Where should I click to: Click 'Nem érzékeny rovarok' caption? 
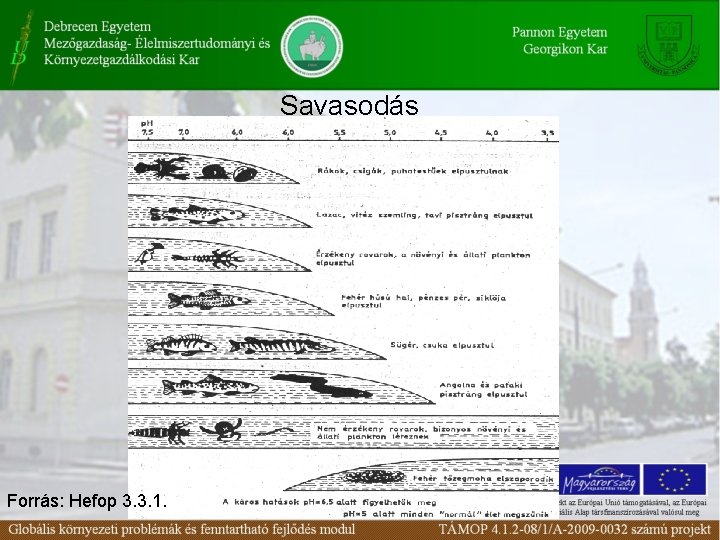pyautogui.click(x=421, y=433)
